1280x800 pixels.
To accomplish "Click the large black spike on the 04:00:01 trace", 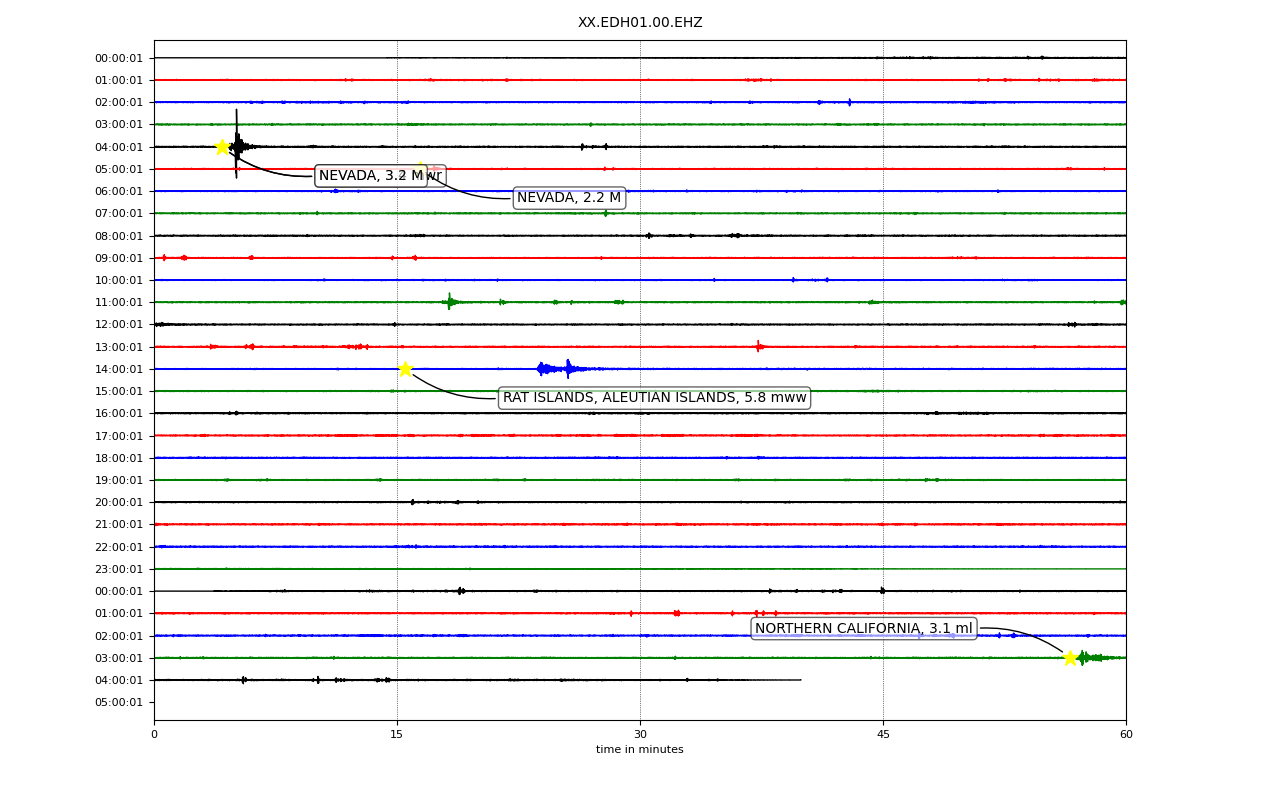I will tap(237, 144).
